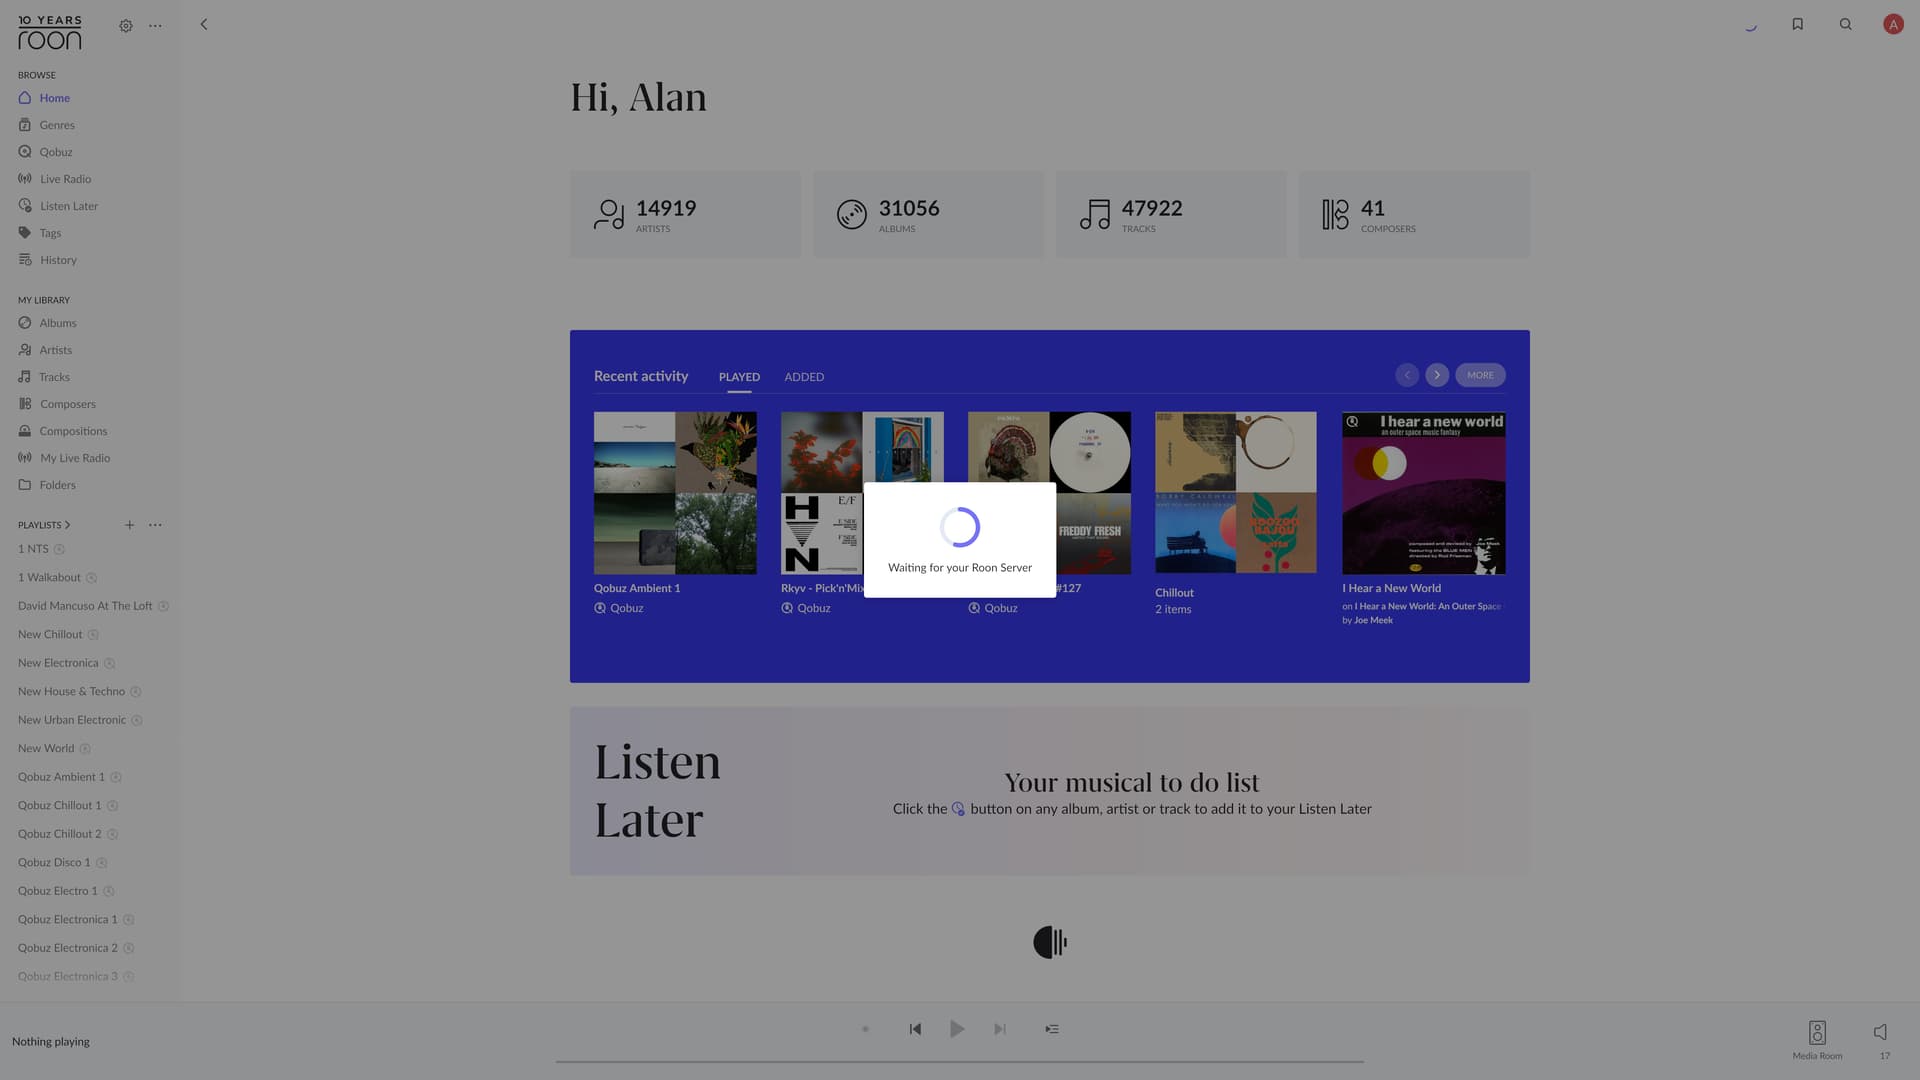Open Qobuz Ambient 1 cover thumbnail
Image resolution: width=1920 pixels, height=1080 pixels.
point(675,493)
